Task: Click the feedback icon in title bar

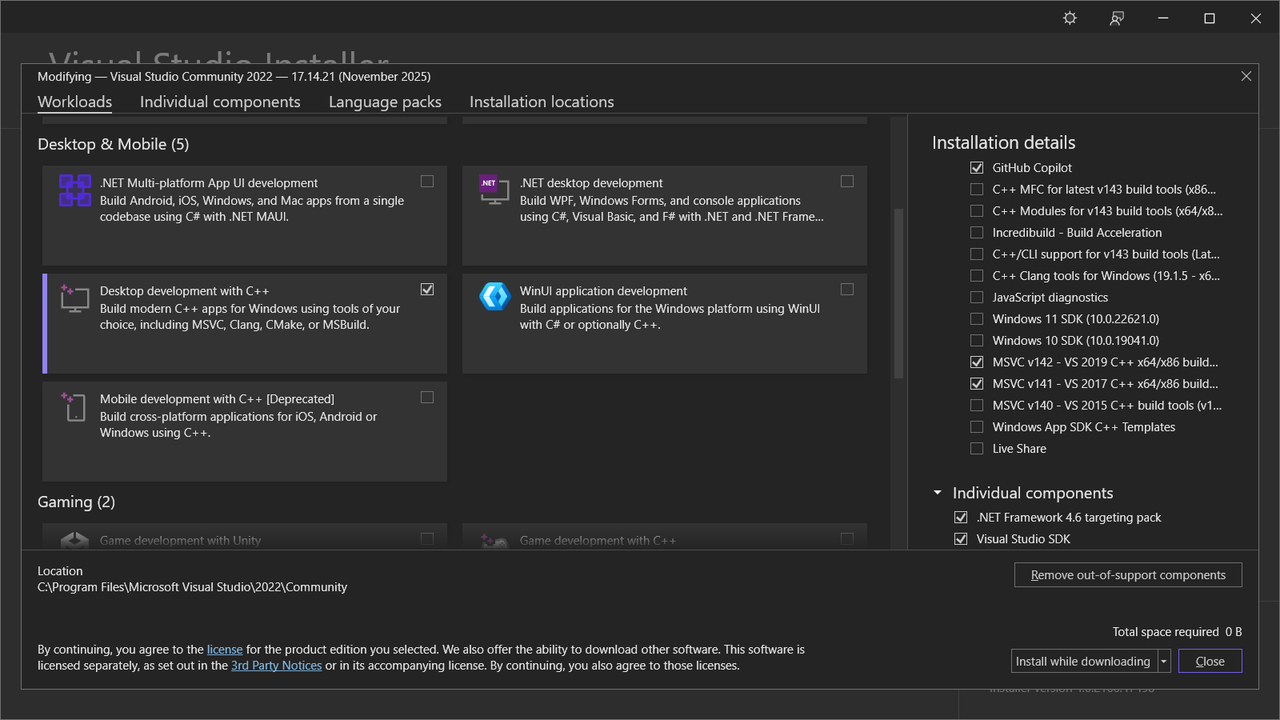Action: pyautogui.click(x=1117, y=18)
